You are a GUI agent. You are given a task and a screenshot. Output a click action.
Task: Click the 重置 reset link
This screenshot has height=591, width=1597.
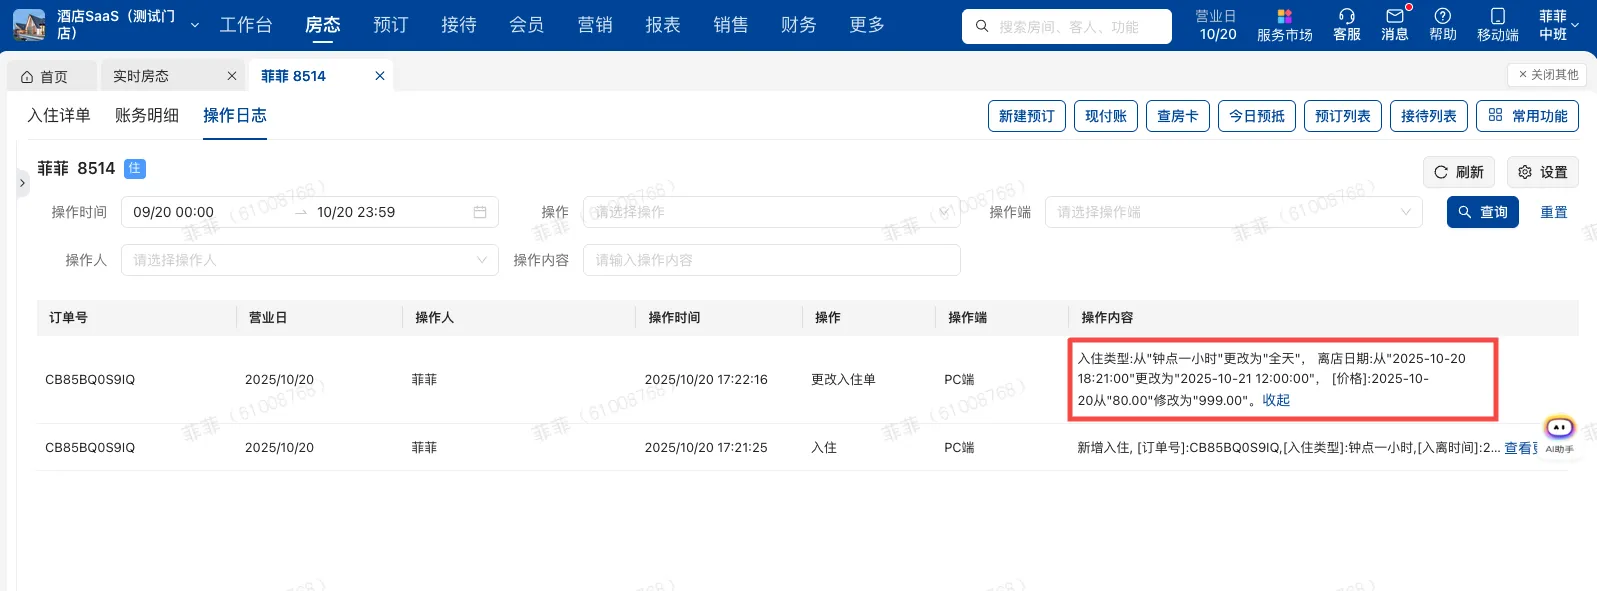pyautogui.click(x=1554, y=212)
